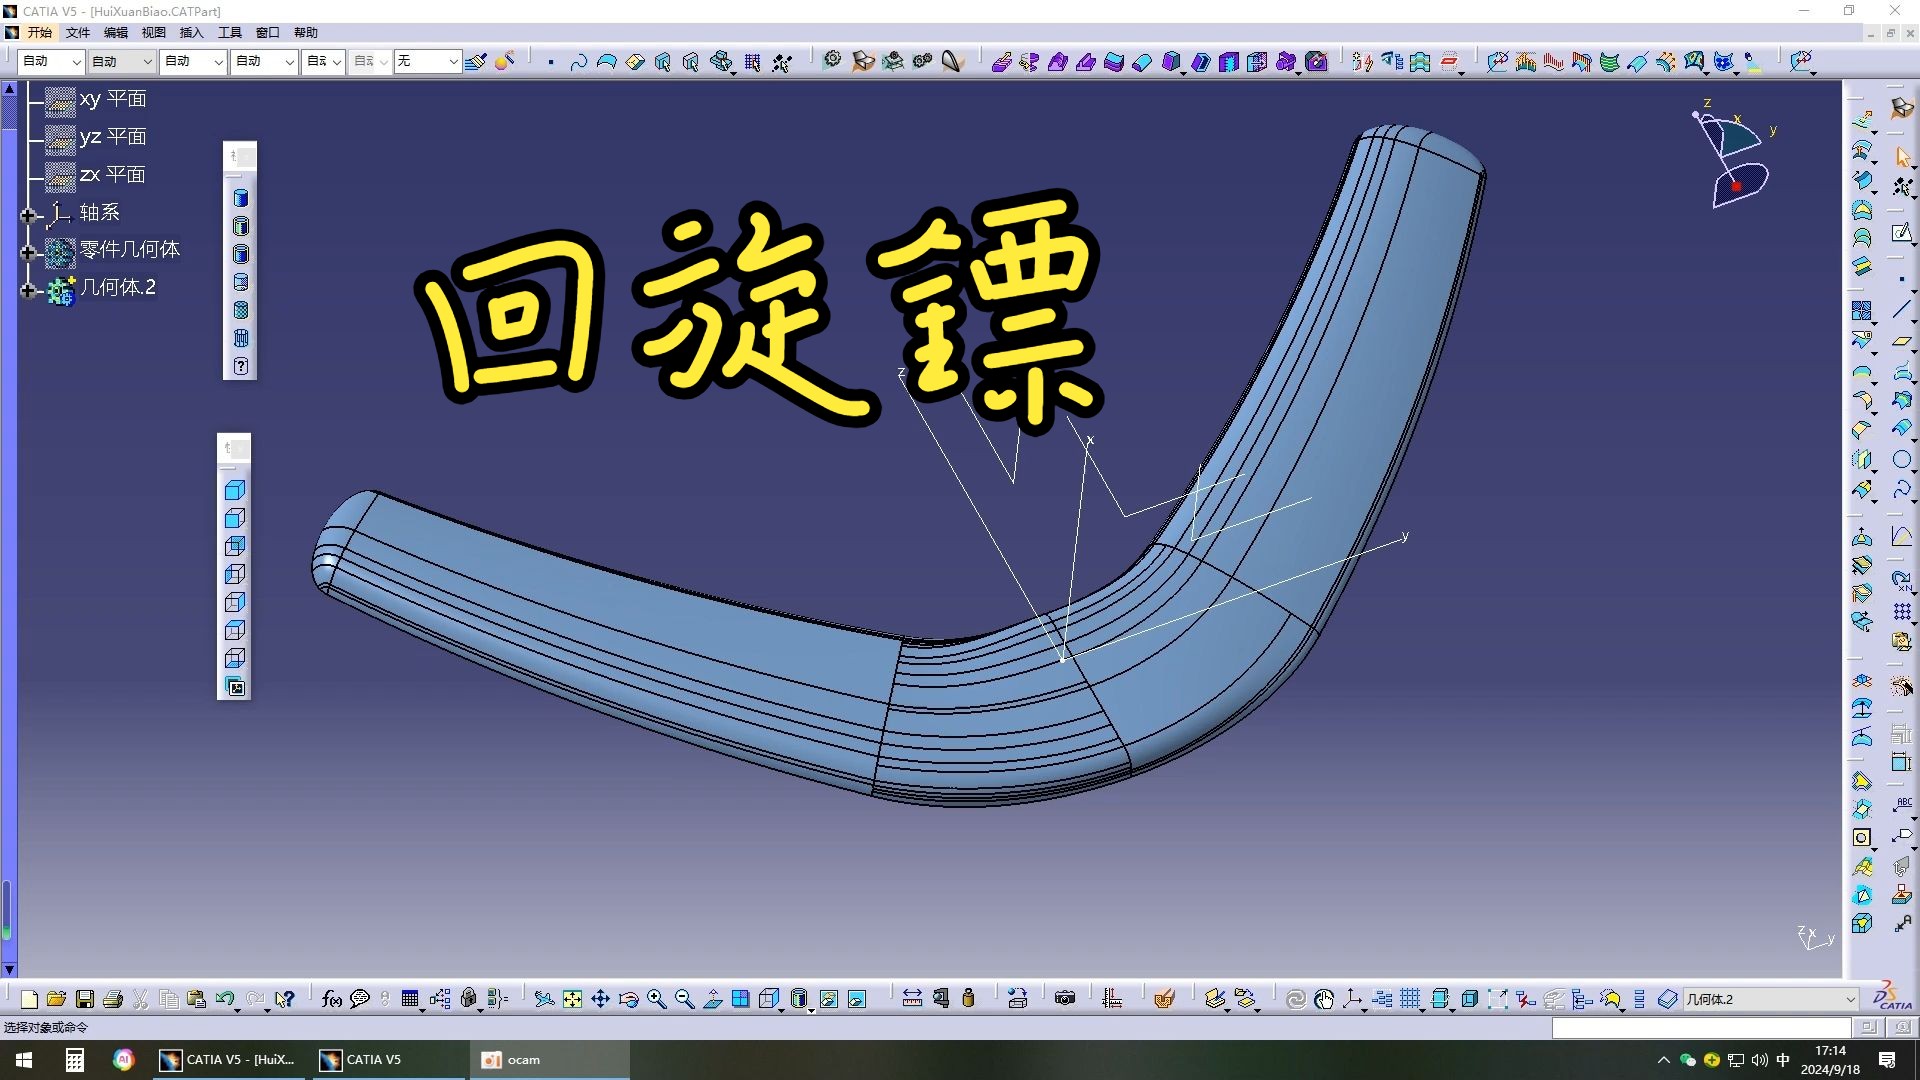Expand the 轴系 node in the tree

pyautogui.click(x=29, y=213)
